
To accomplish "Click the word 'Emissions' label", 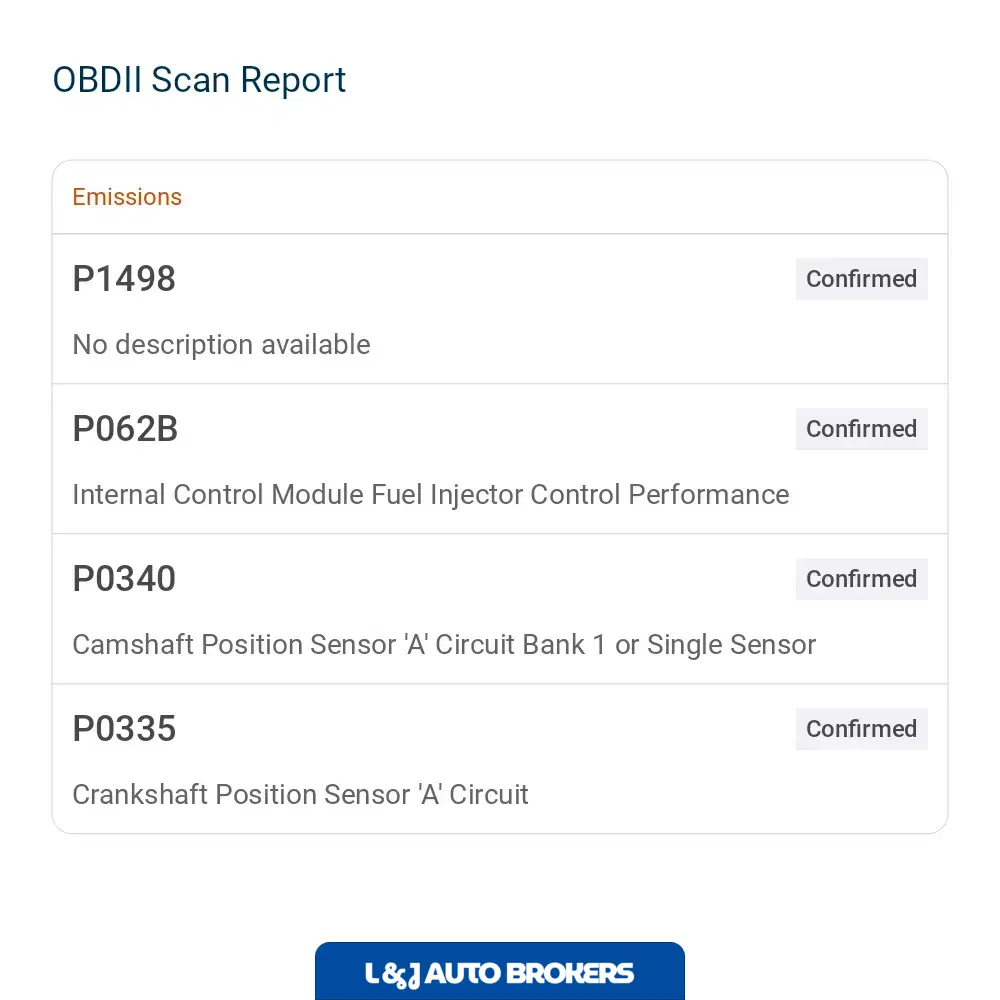I will pyautogui.click(x=127, y=197).
